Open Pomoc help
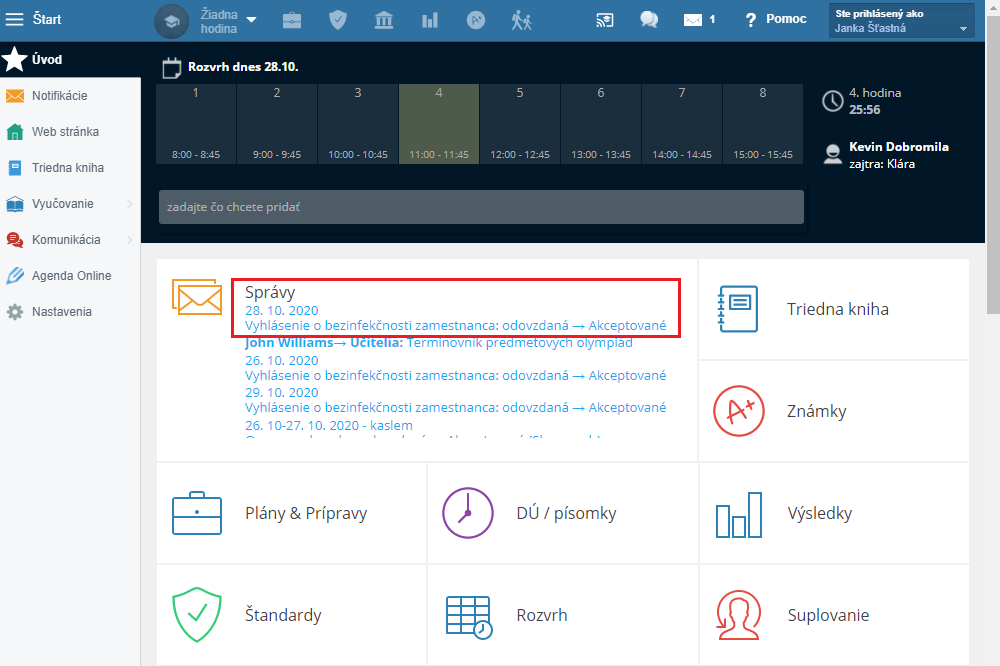1000x666 pixels. pos(776,19)
